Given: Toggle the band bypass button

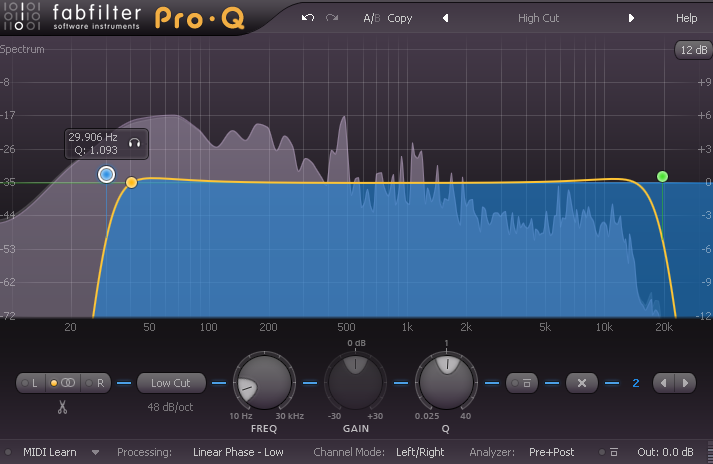Looking at the screenshot, I should [522, 383].
